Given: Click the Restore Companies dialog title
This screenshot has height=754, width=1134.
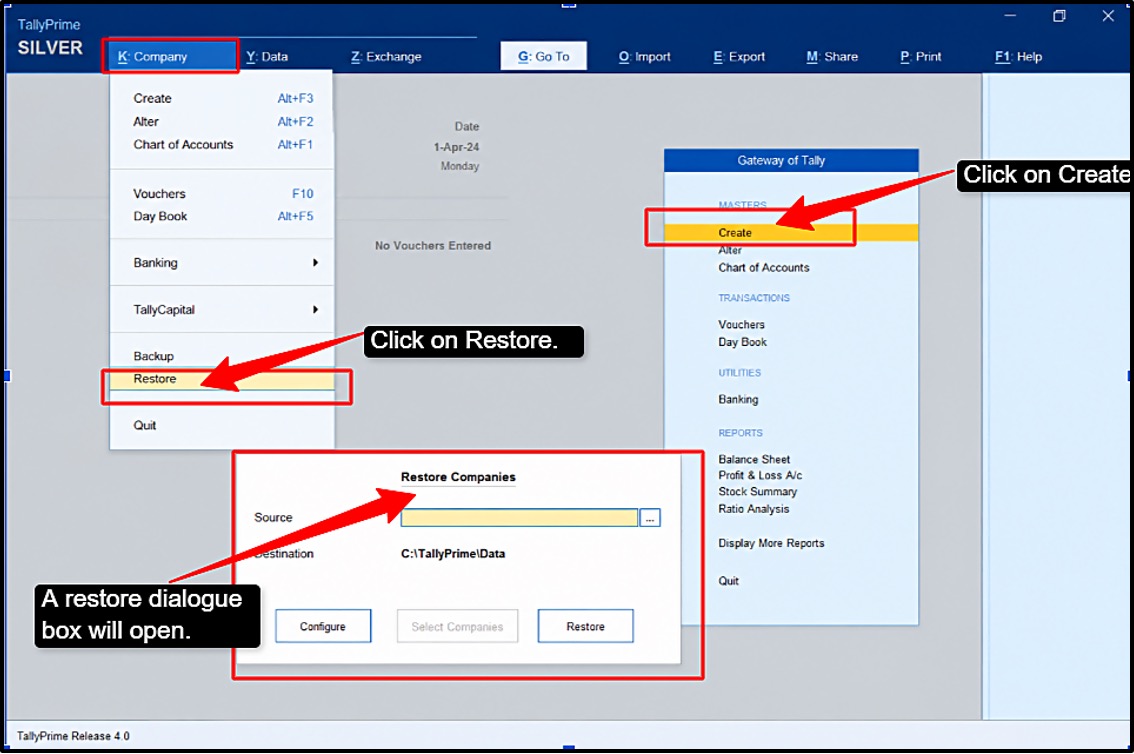Looking at the screenshot, I should tap(458, 477).
